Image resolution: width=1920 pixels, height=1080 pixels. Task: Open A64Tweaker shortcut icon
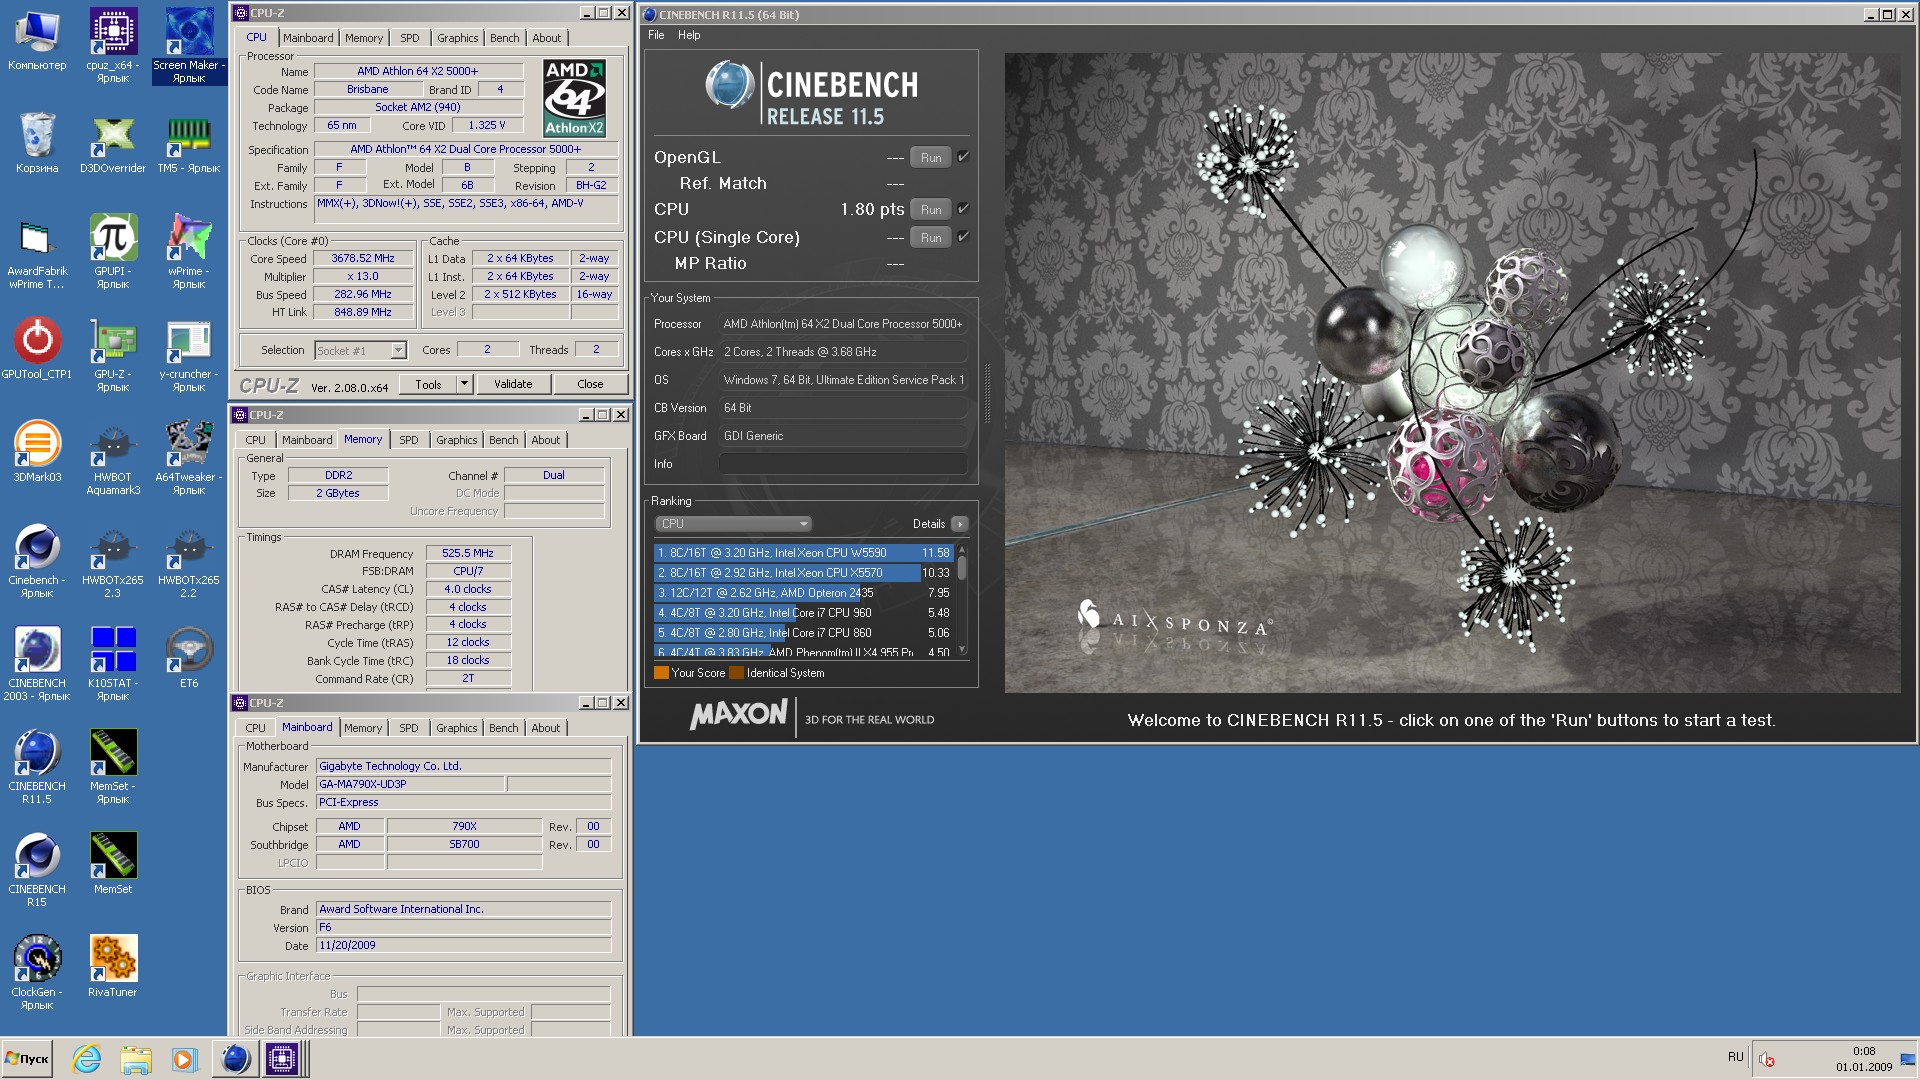189,457
